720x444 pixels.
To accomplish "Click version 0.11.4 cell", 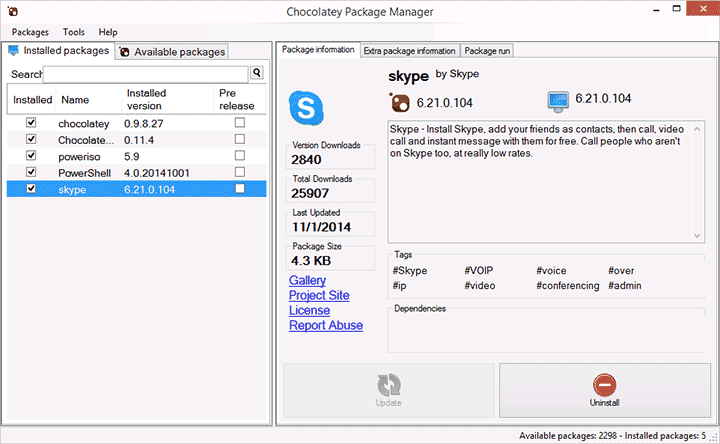I will click(139, 140).
